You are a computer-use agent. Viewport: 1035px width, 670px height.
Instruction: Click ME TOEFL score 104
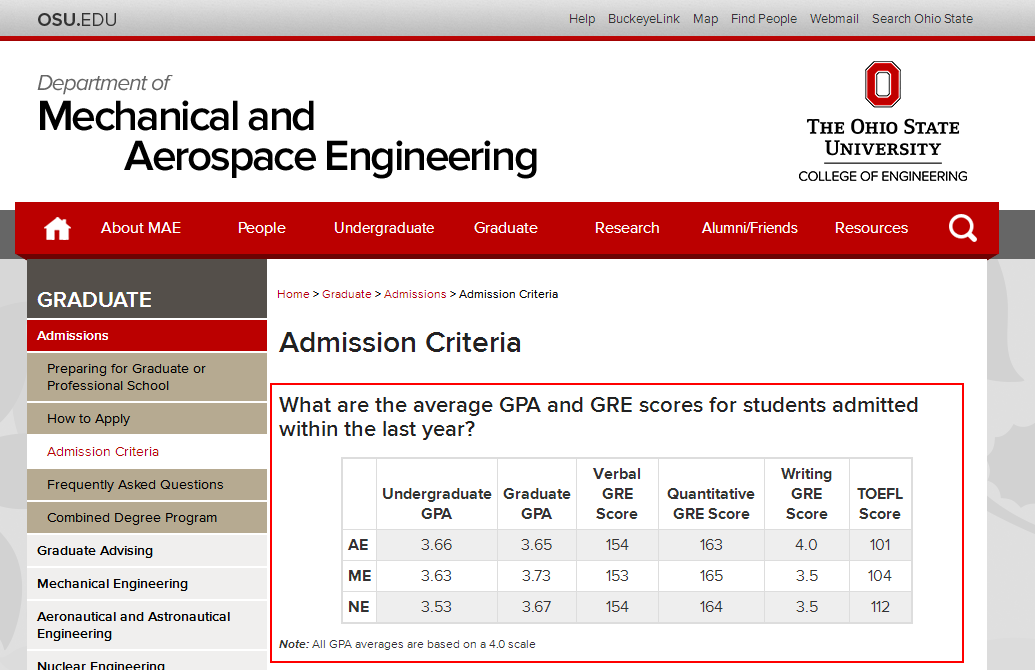tap(880, 576)
